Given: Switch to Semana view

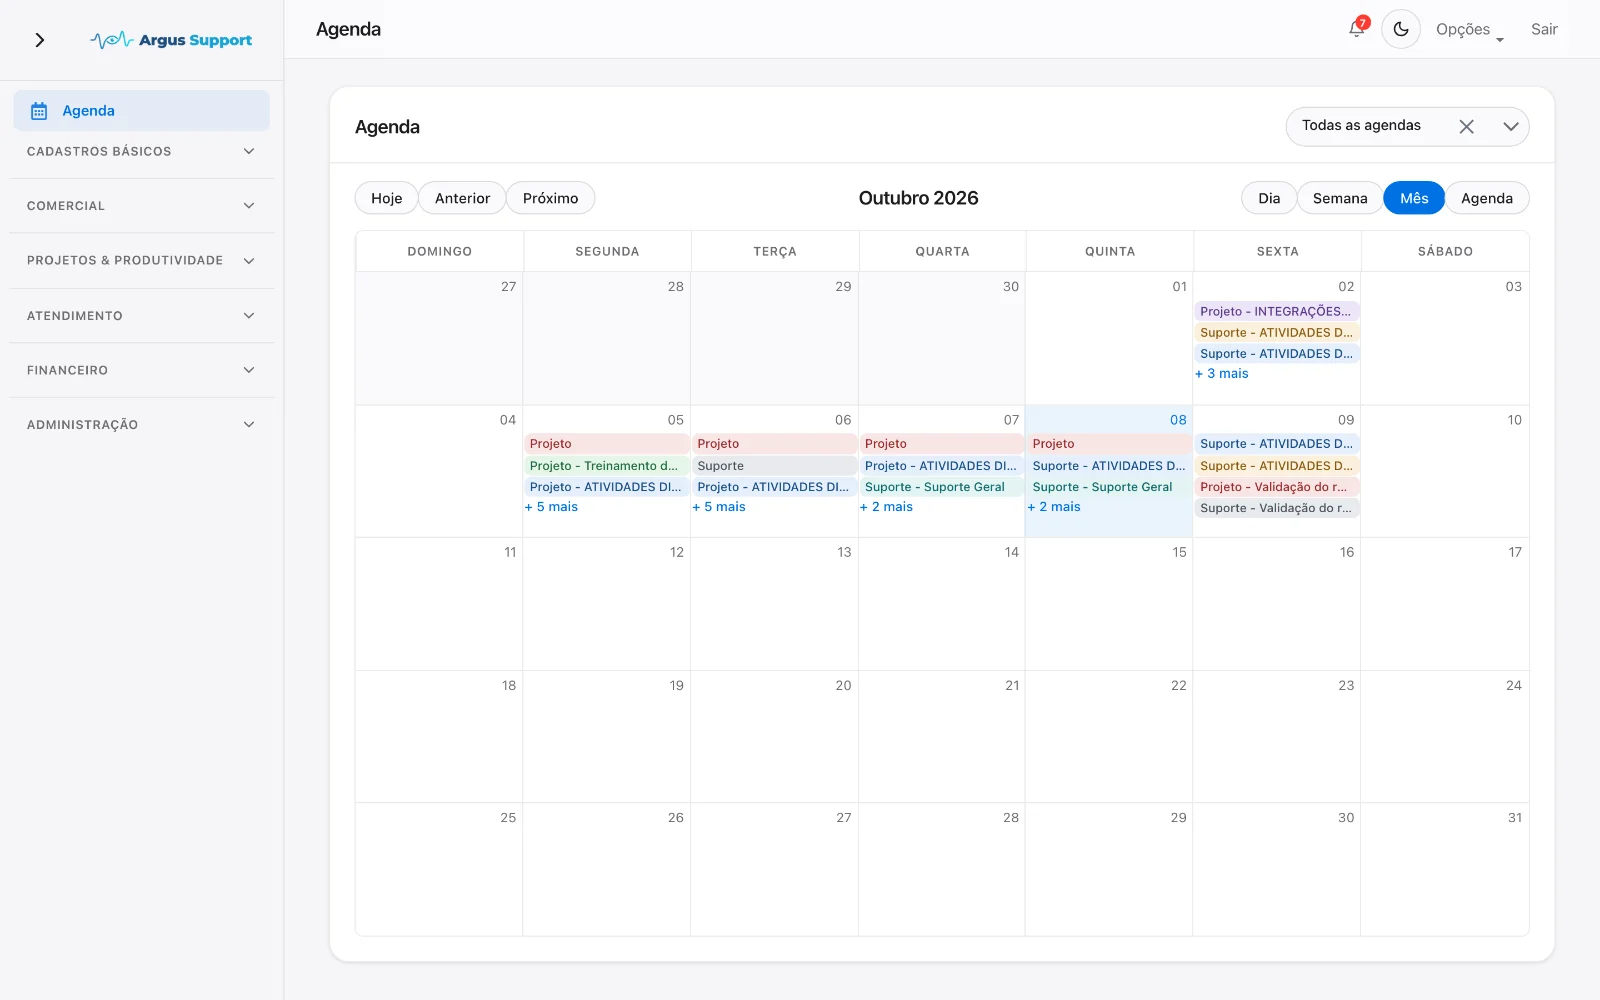Looking at the screenshot, I should pyautogui.click(x=1340, y=198).
